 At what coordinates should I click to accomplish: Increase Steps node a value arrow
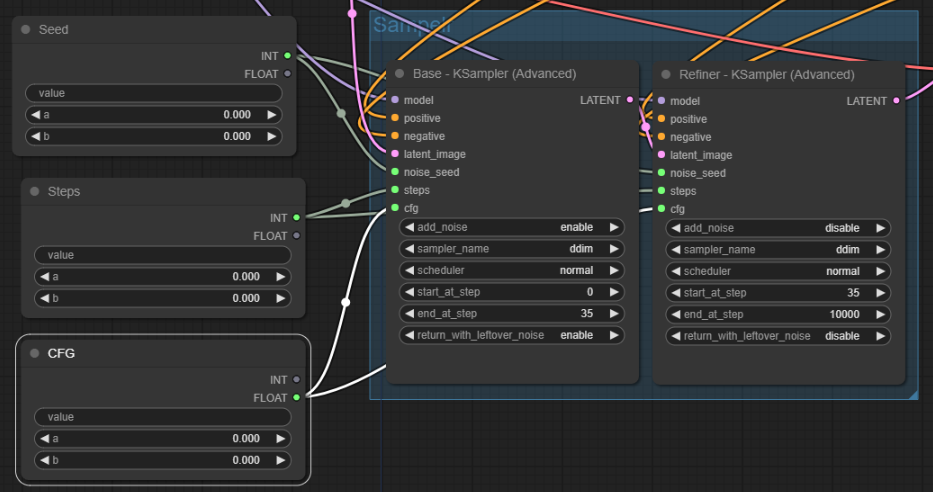(x=281, y=276)
